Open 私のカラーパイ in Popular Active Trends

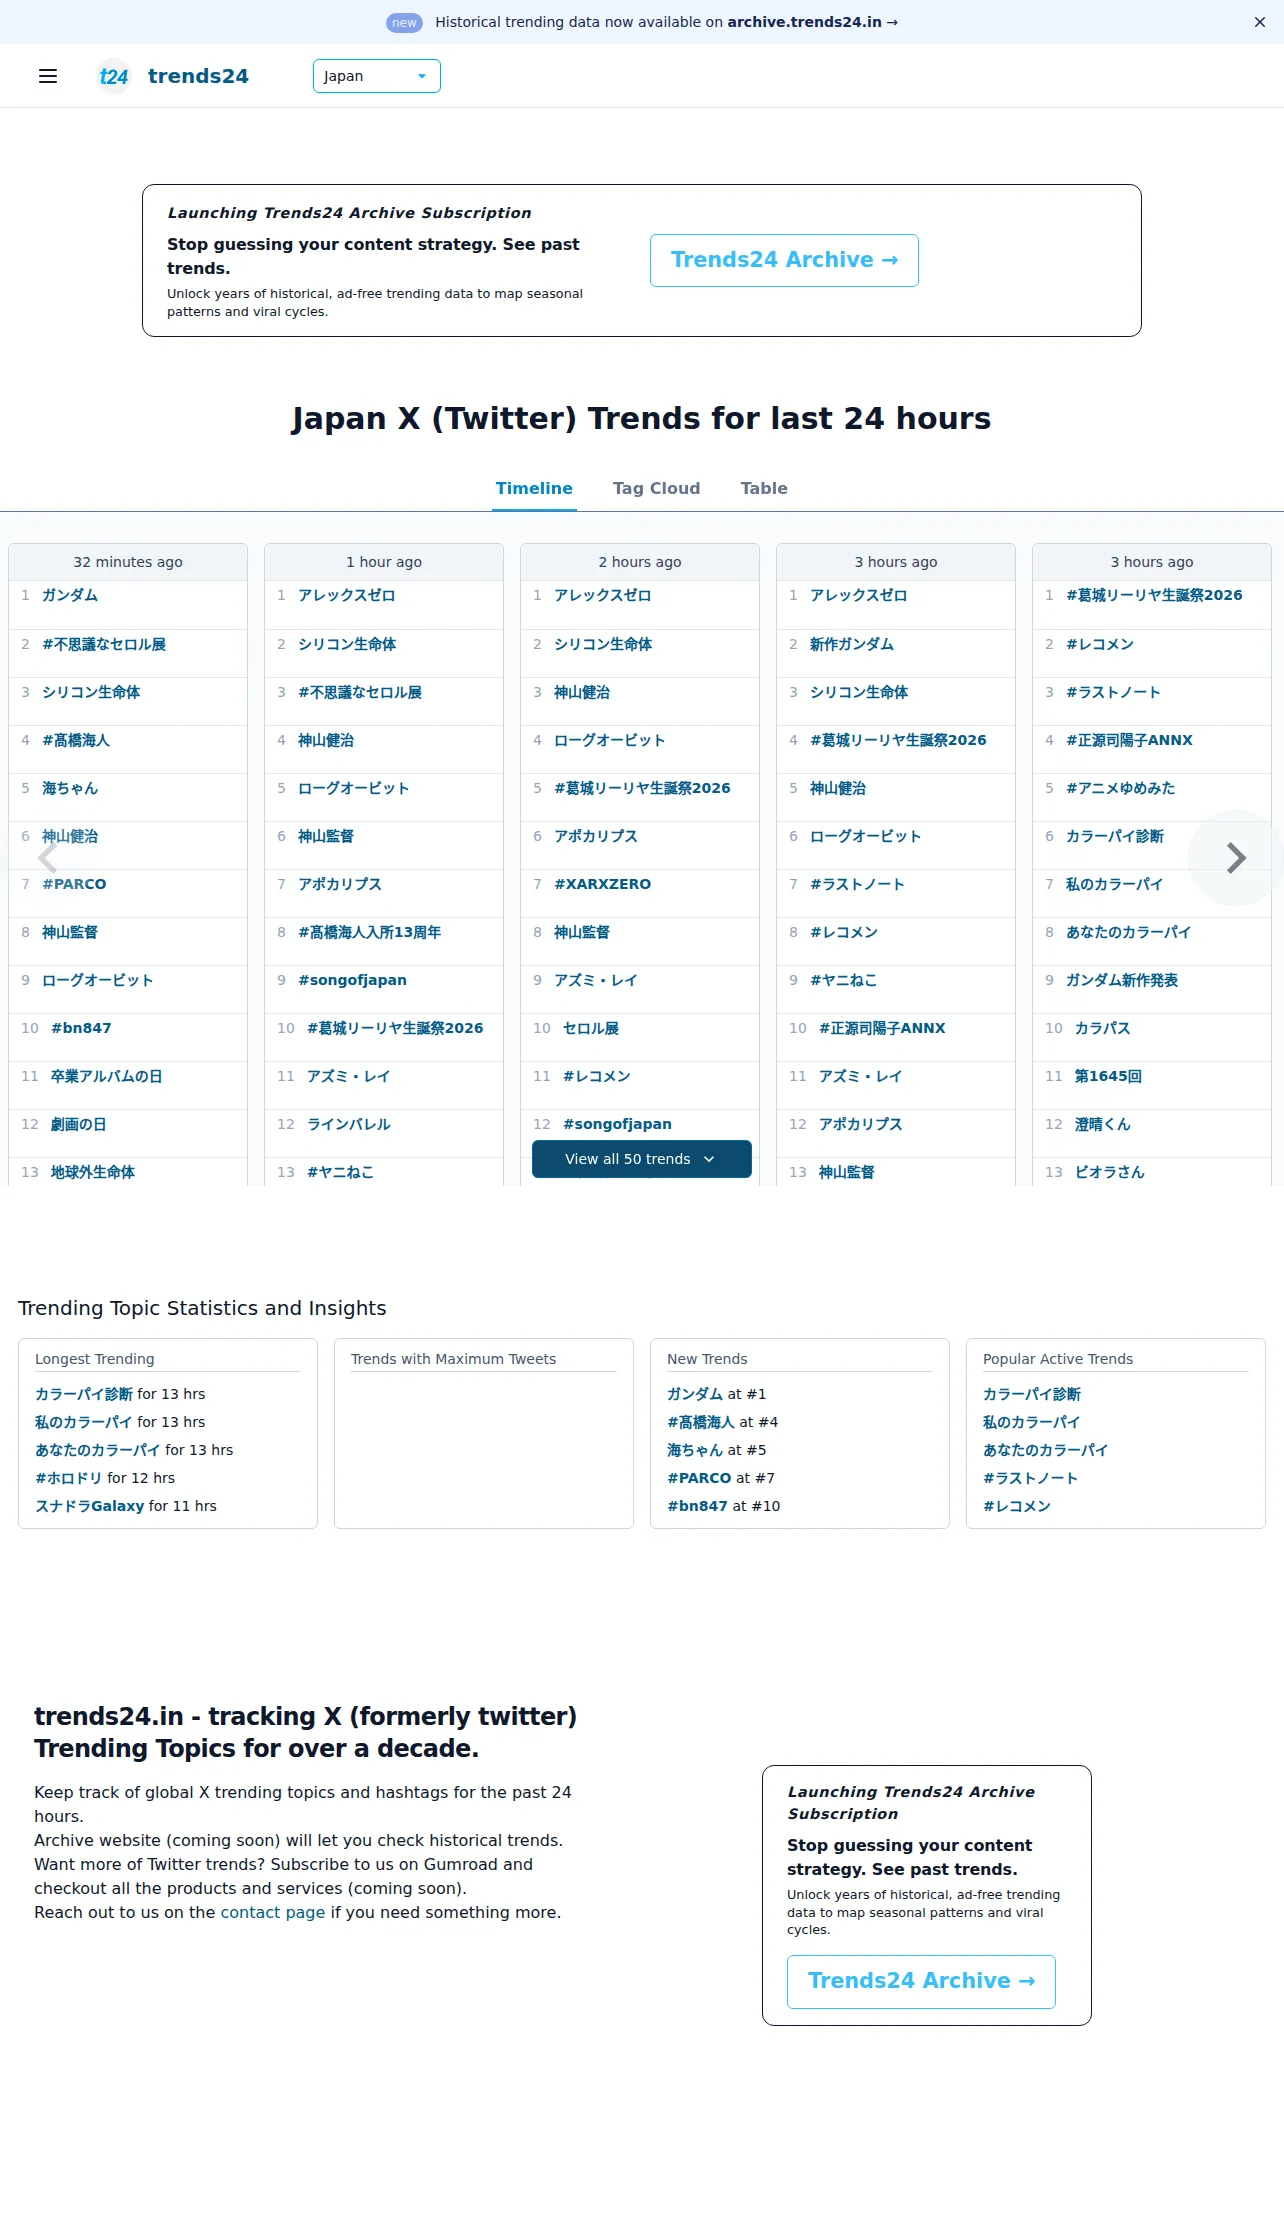[x=1032, y=1423]
